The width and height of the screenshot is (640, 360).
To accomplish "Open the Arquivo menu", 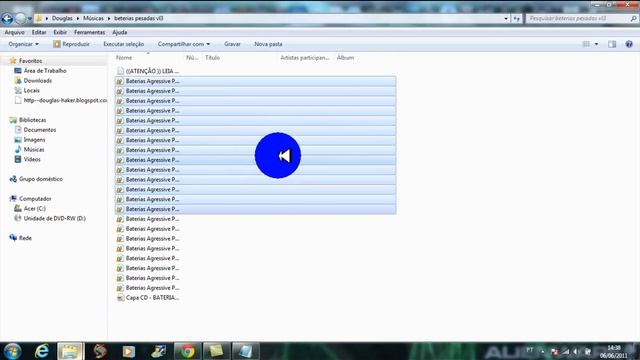I will (x=14, y=32).
